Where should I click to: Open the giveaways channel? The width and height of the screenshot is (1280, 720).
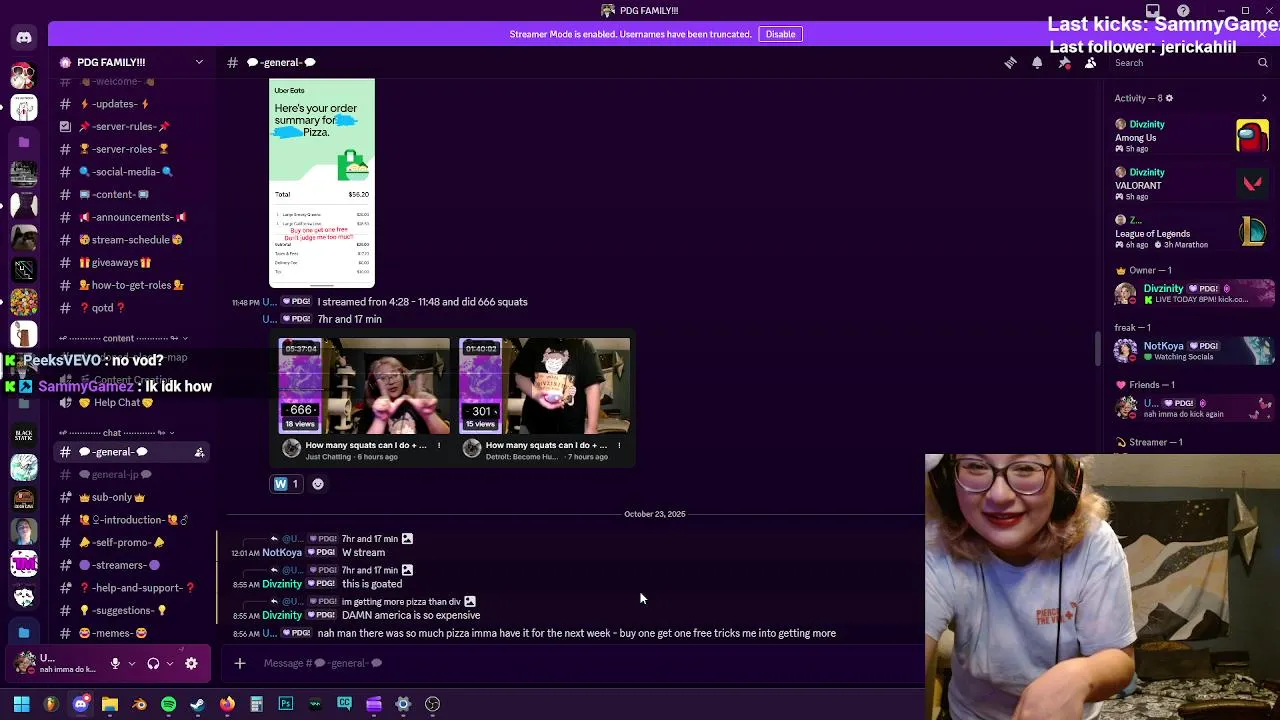coord(132,263)
